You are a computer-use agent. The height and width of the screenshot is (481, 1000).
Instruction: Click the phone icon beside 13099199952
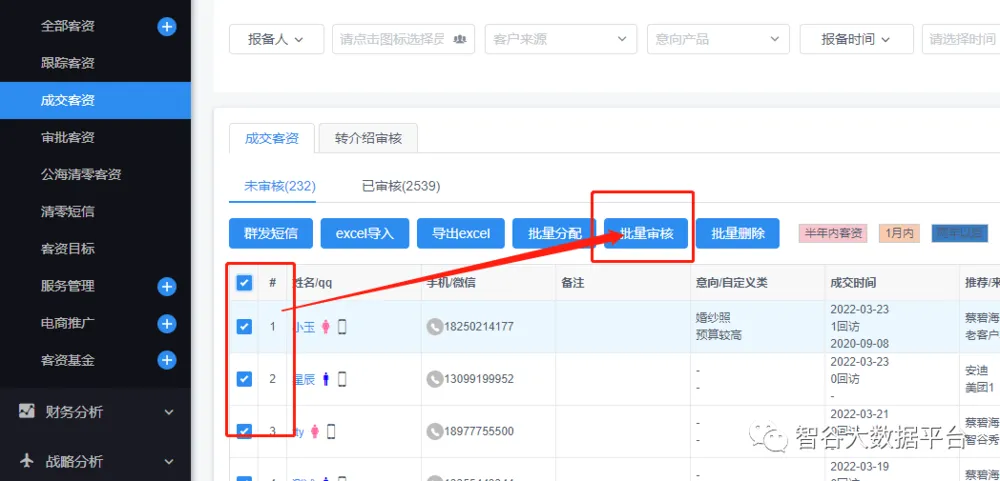[x=434, y=379]
